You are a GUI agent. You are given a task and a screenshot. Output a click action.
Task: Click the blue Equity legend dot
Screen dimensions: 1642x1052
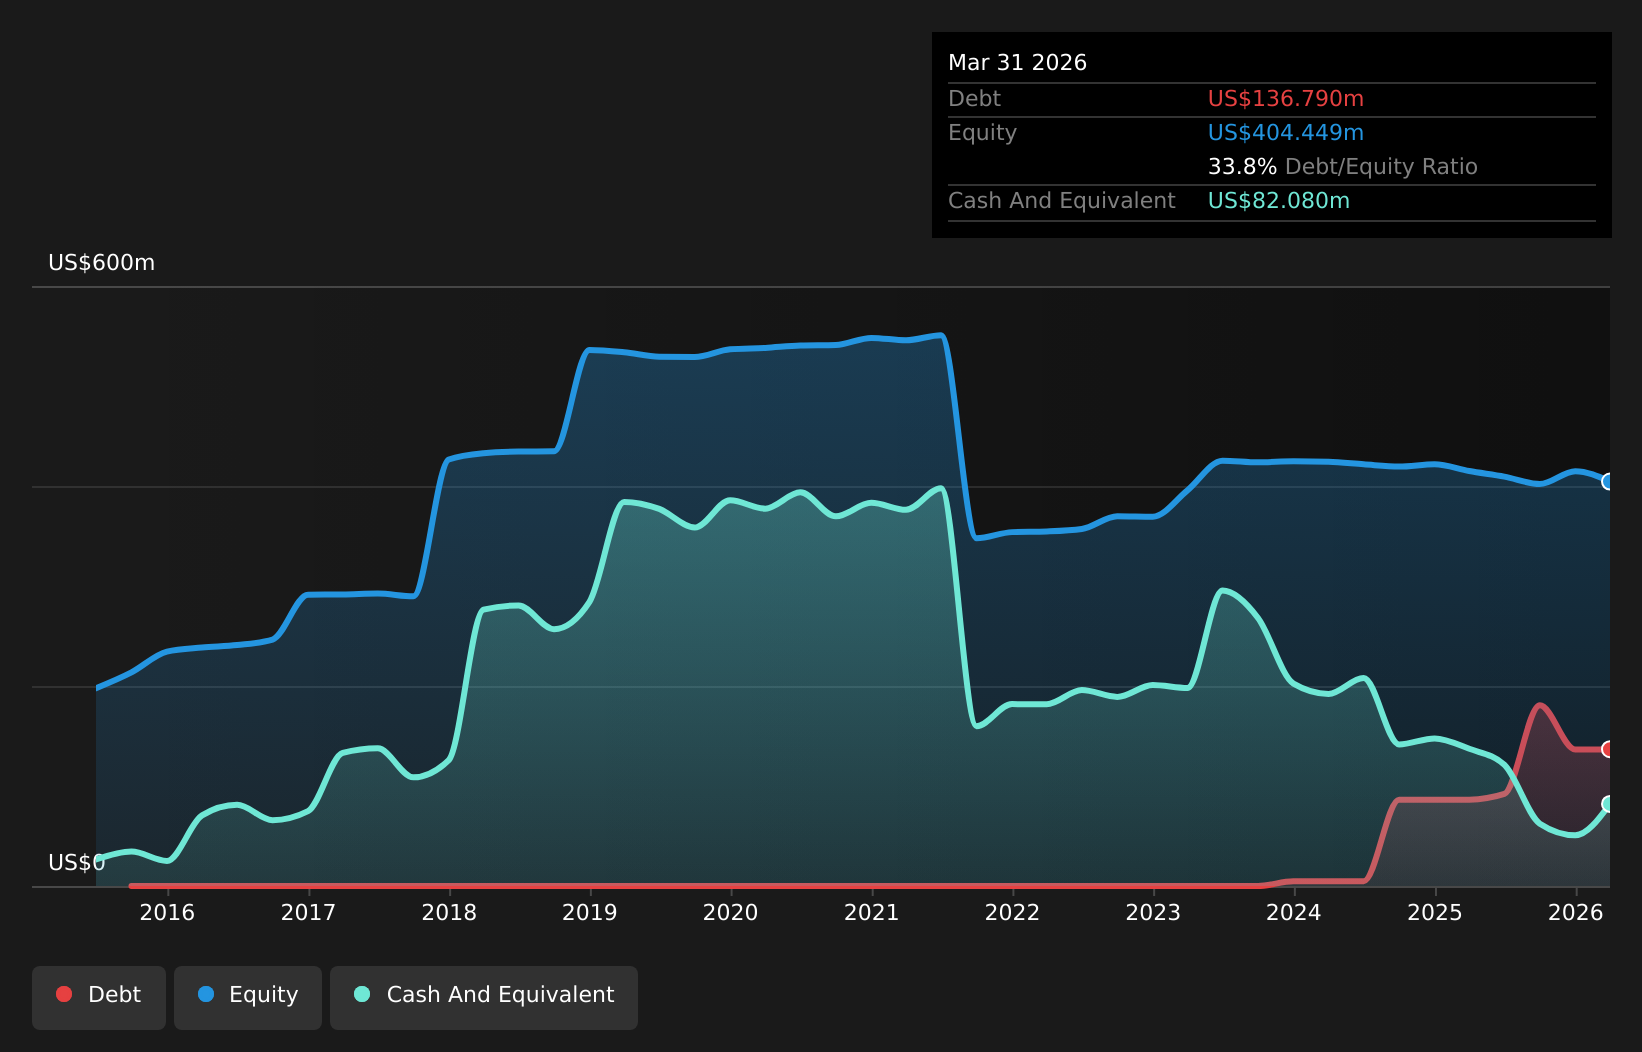(206, 994)
